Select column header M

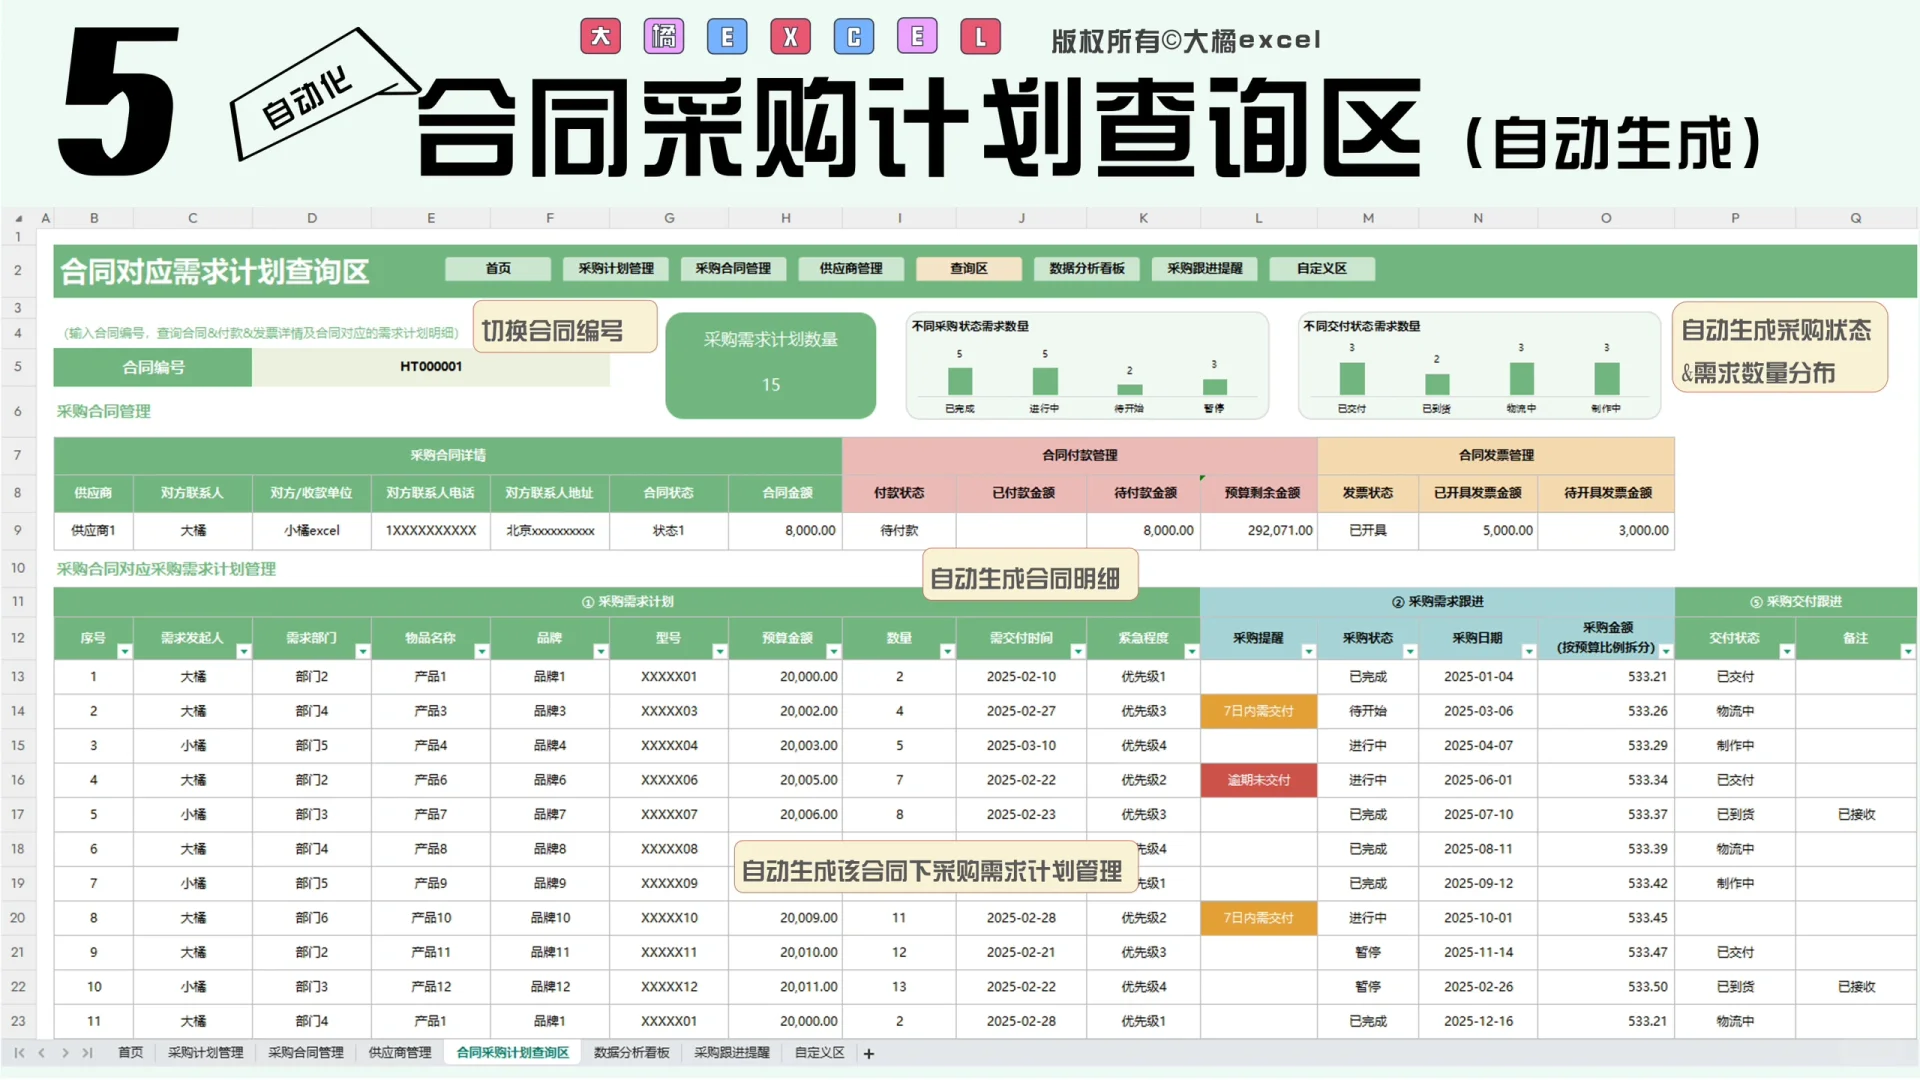tap(1368, 218)
